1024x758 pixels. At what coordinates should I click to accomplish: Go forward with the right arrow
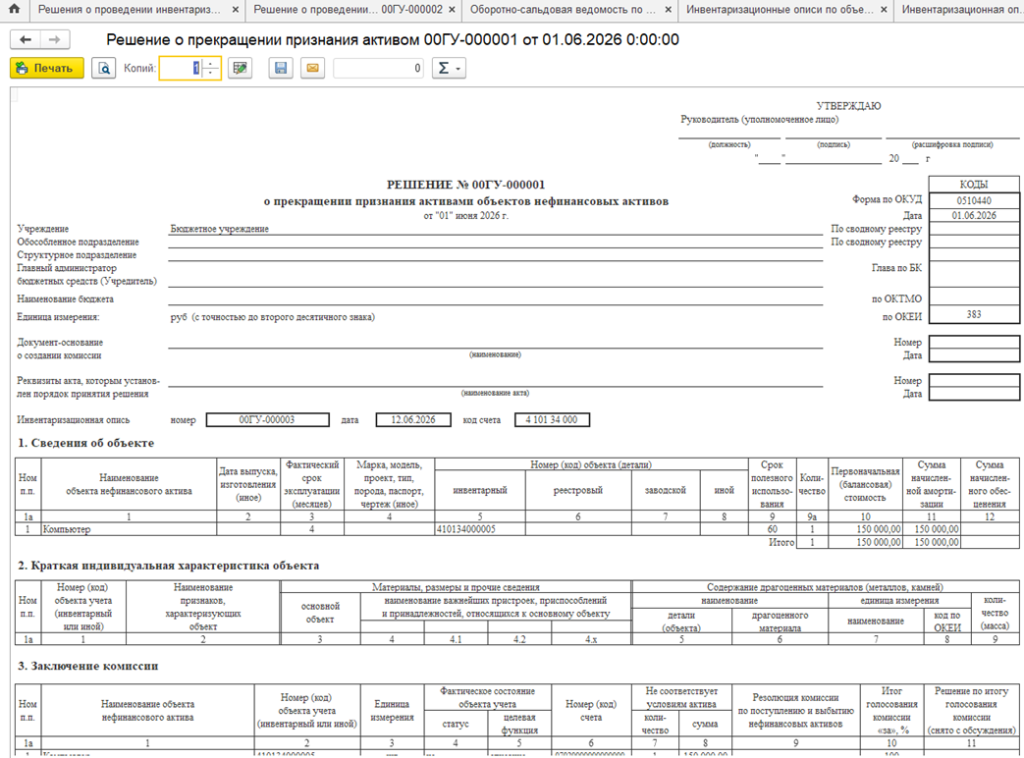[x=55, y=40]
